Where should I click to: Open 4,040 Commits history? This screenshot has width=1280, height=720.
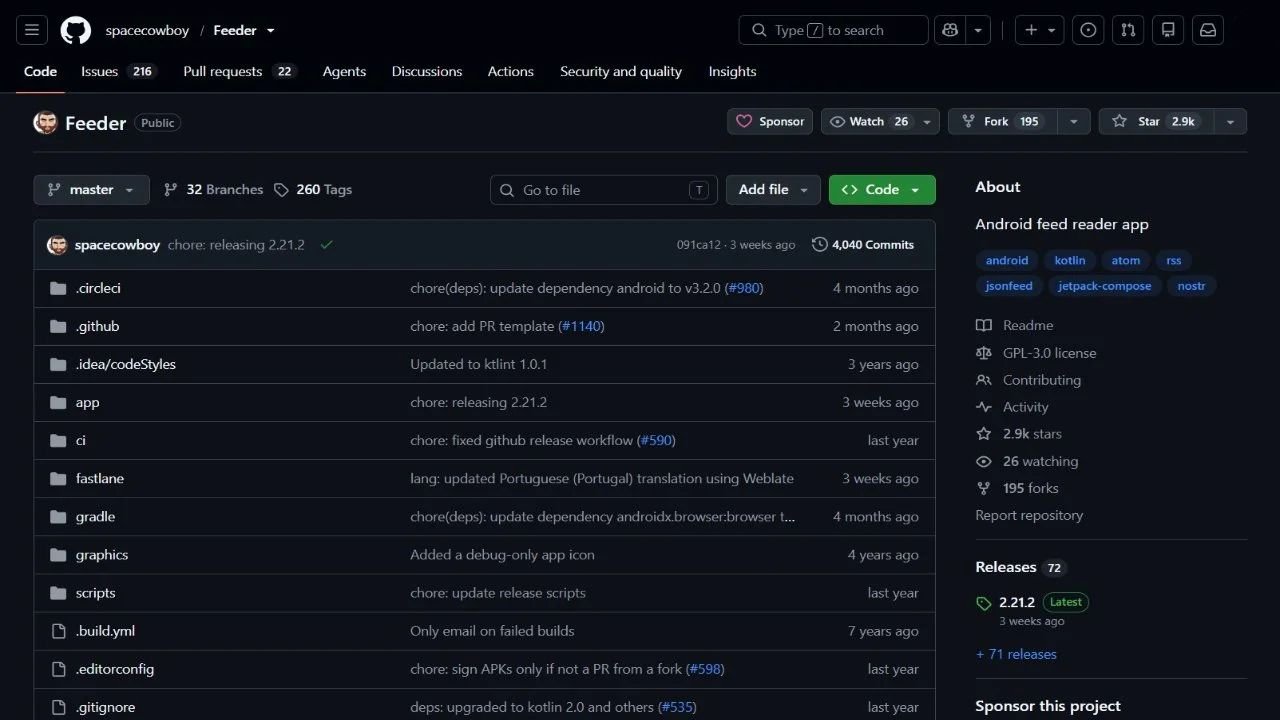coord(863,245)
